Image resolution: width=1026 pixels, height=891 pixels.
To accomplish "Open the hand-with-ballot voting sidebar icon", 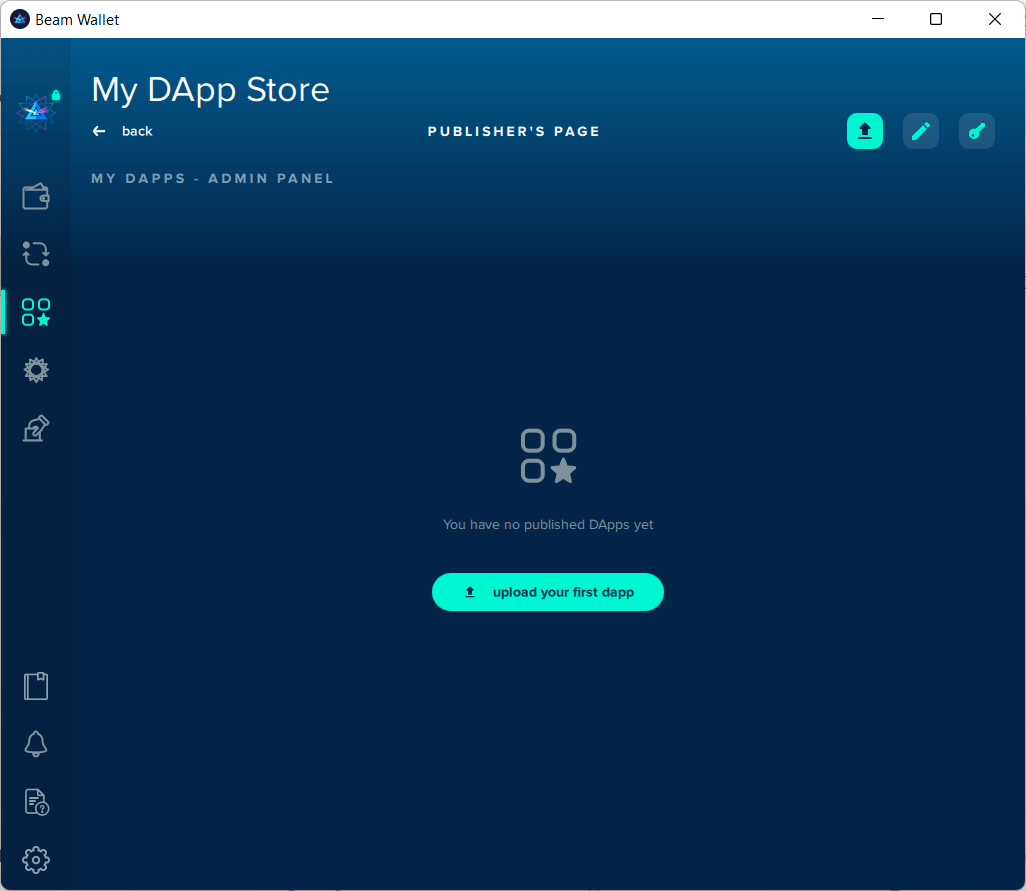I will (x=36, y=429).
